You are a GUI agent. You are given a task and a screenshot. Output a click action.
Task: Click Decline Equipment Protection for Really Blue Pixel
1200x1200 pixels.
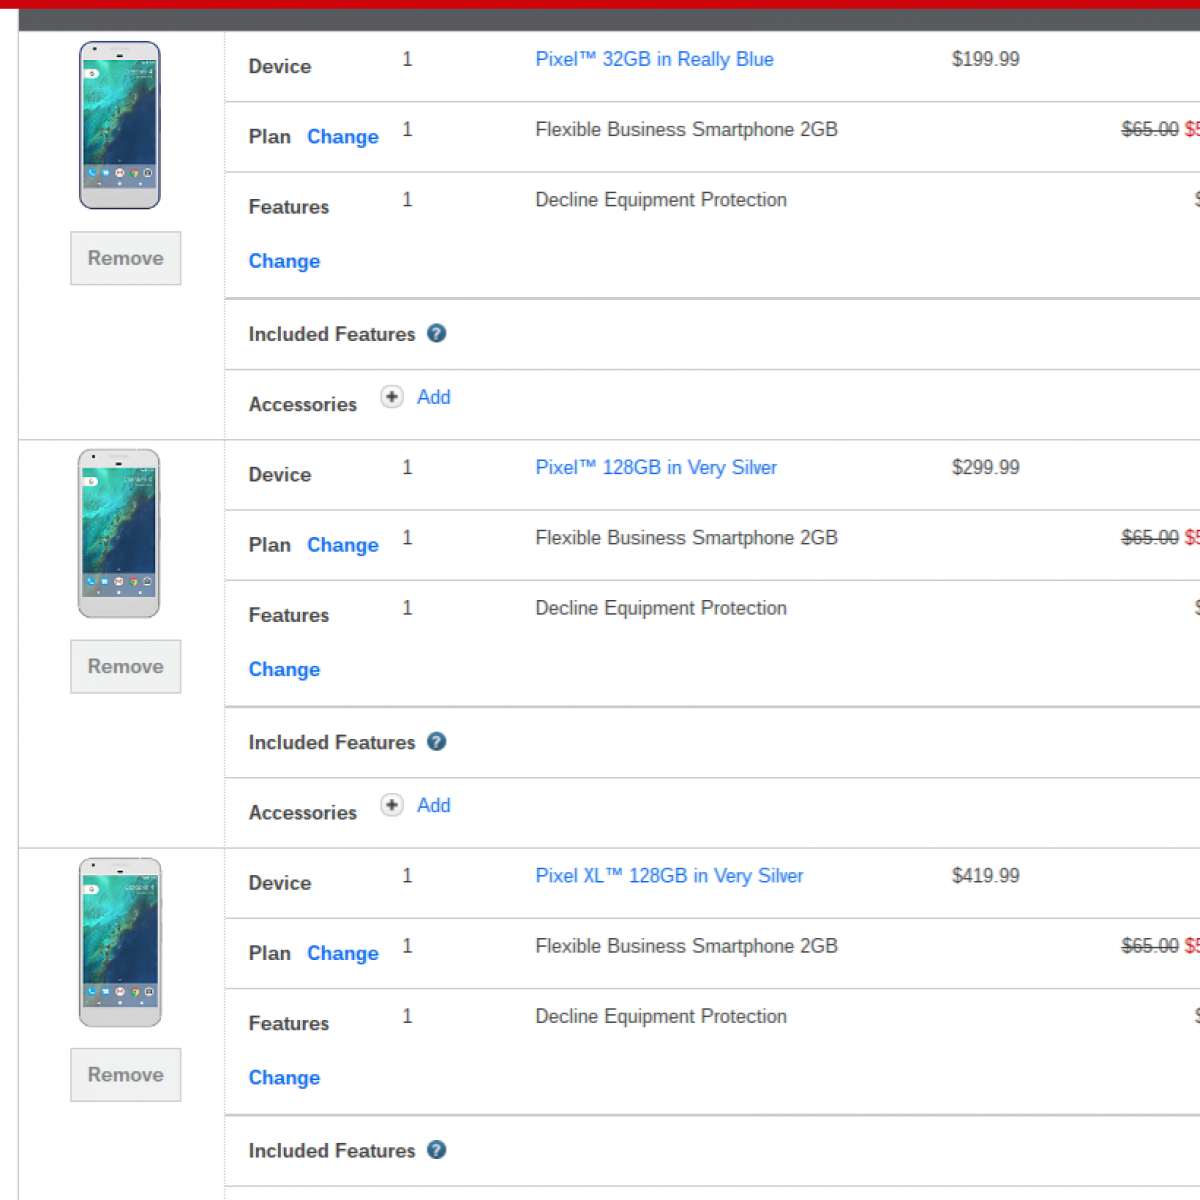661,200
